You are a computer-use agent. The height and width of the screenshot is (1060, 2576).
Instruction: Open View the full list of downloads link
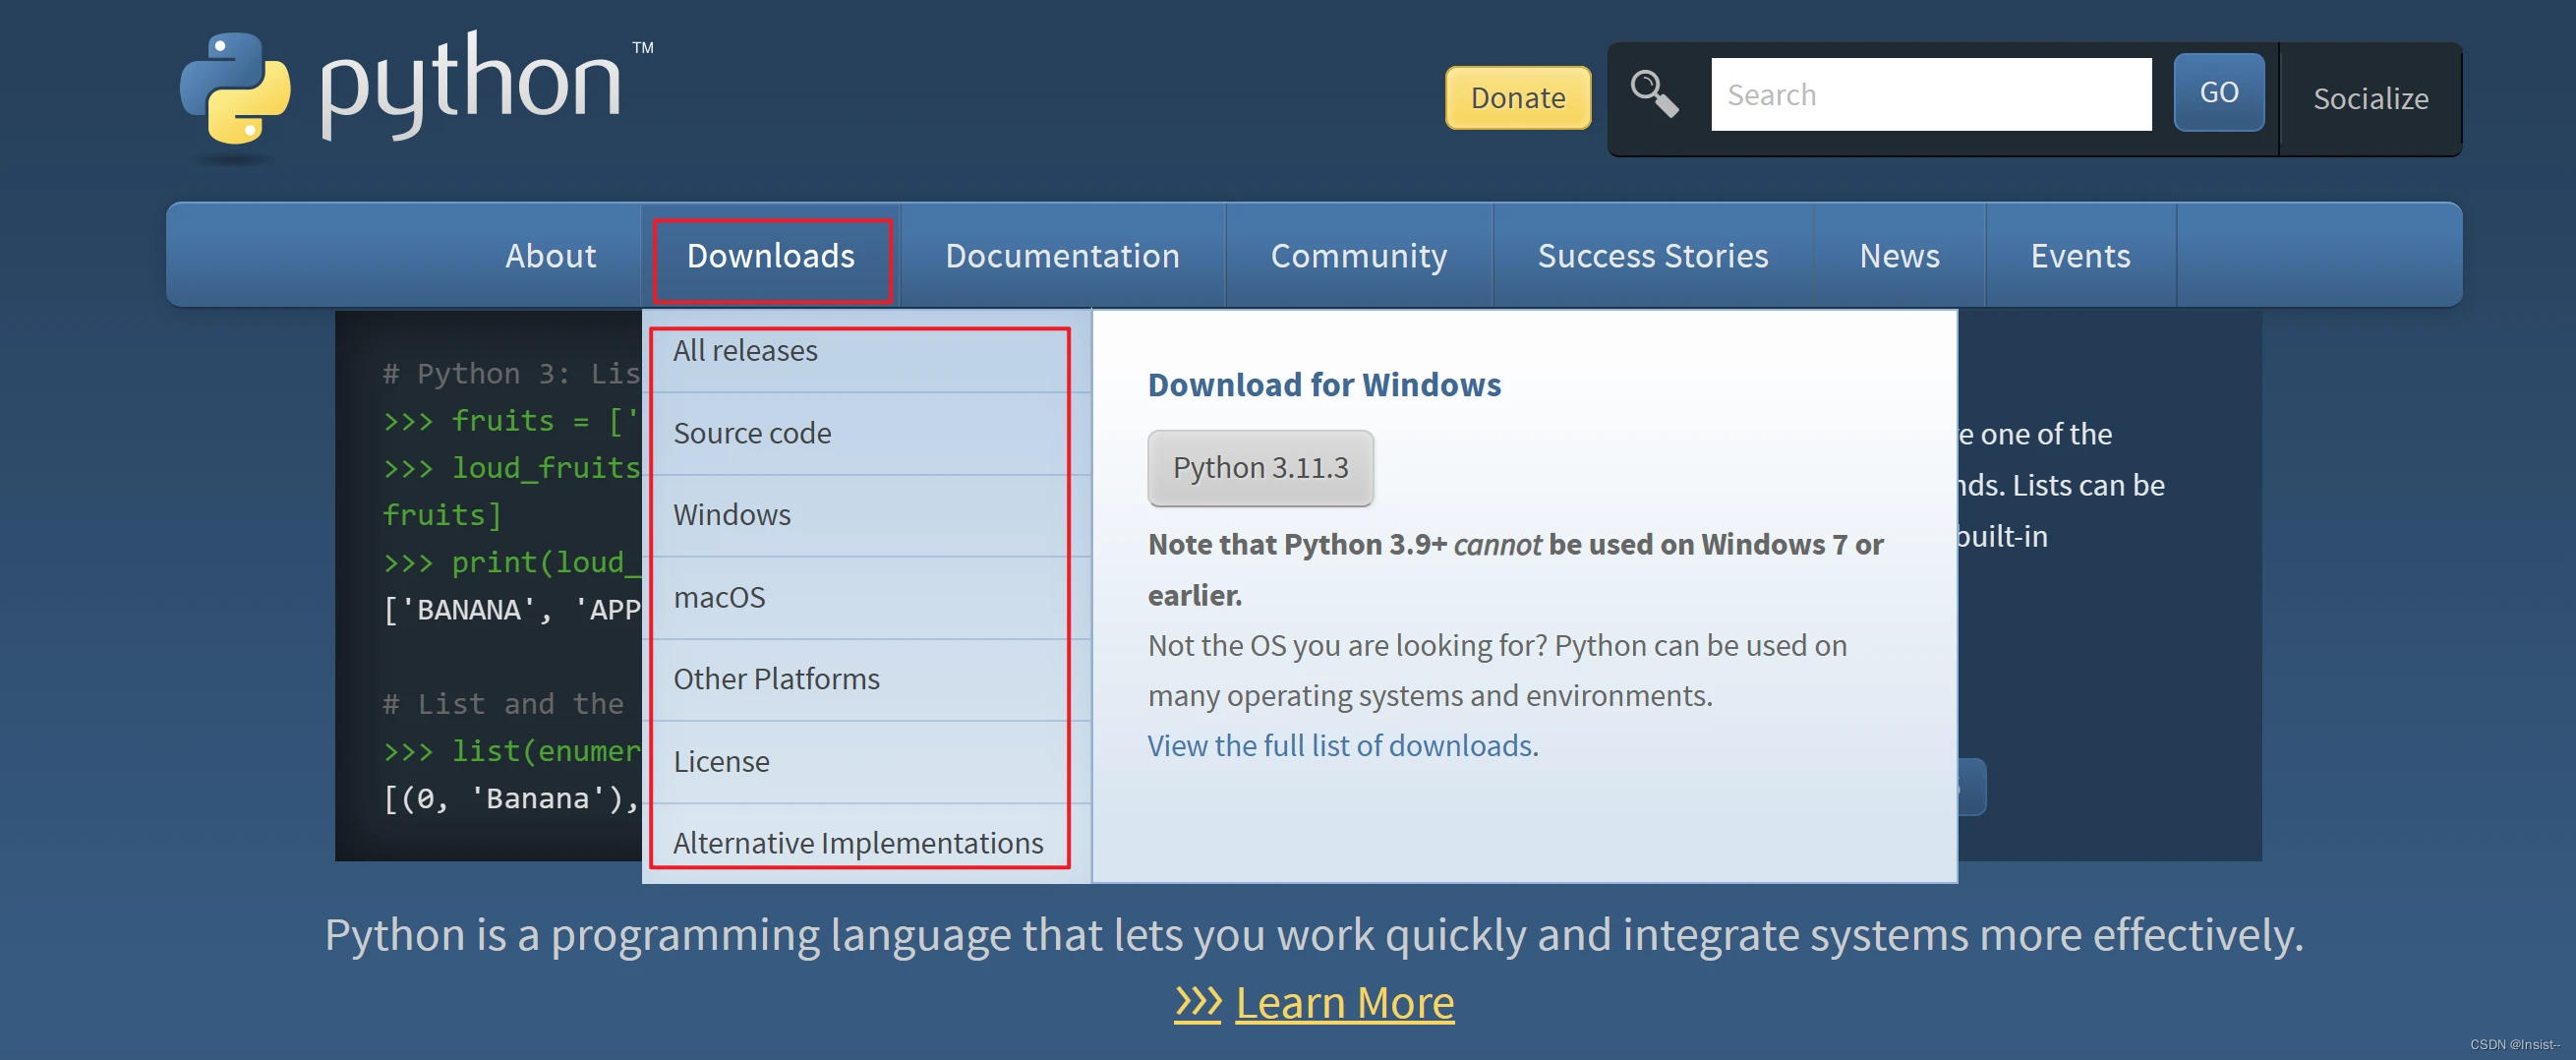point(1340,746)
